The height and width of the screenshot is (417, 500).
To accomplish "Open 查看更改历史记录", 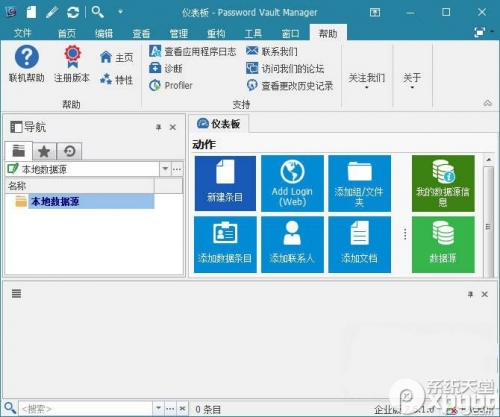I will pyautogui.click(x=290, y=85).
